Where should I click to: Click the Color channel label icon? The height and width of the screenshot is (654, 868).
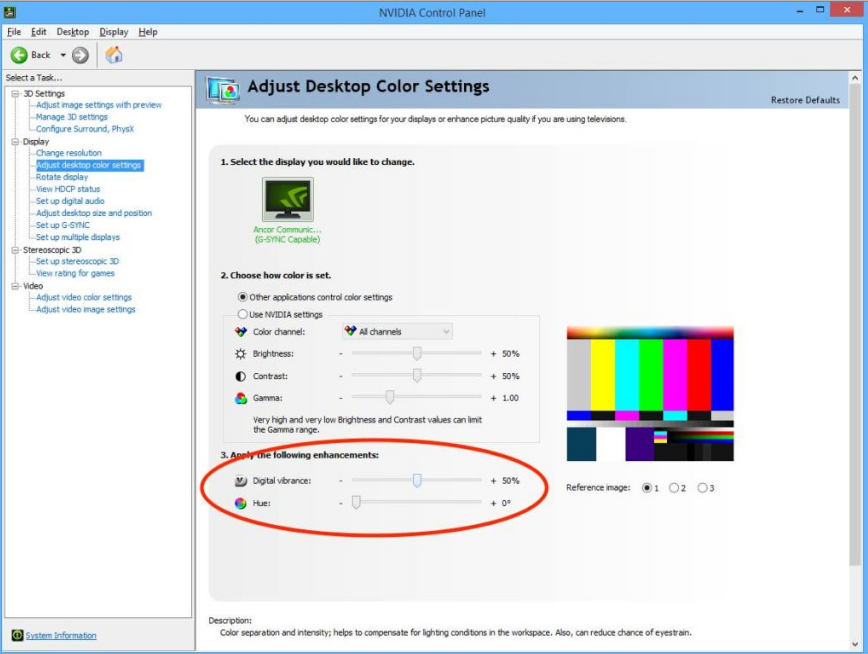point(240,332)
